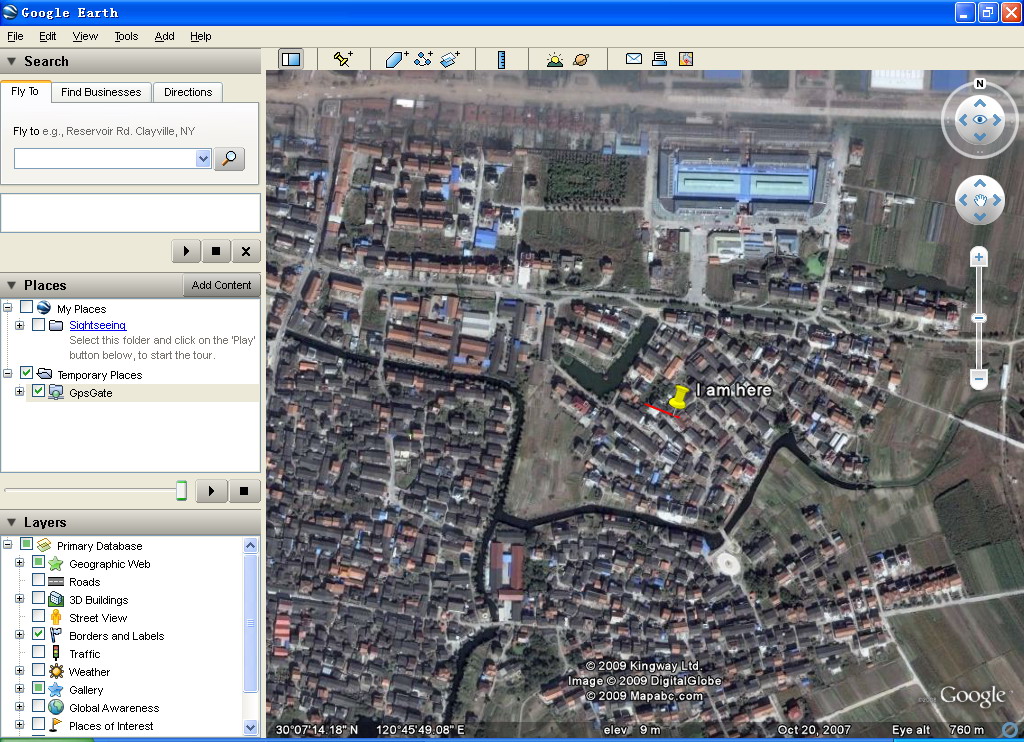Collapse the Search panel triangle
This screenshot has height=742, width=1024.
[11, 61]
